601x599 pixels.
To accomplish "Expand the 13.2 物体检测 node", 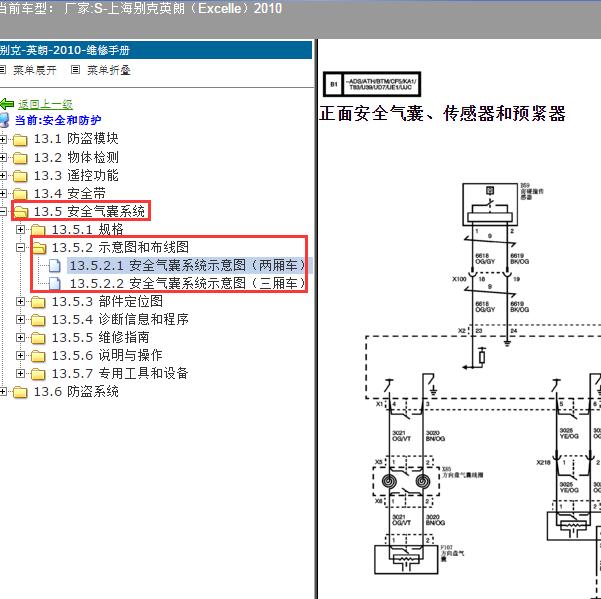I will click(x=3, y=158).
